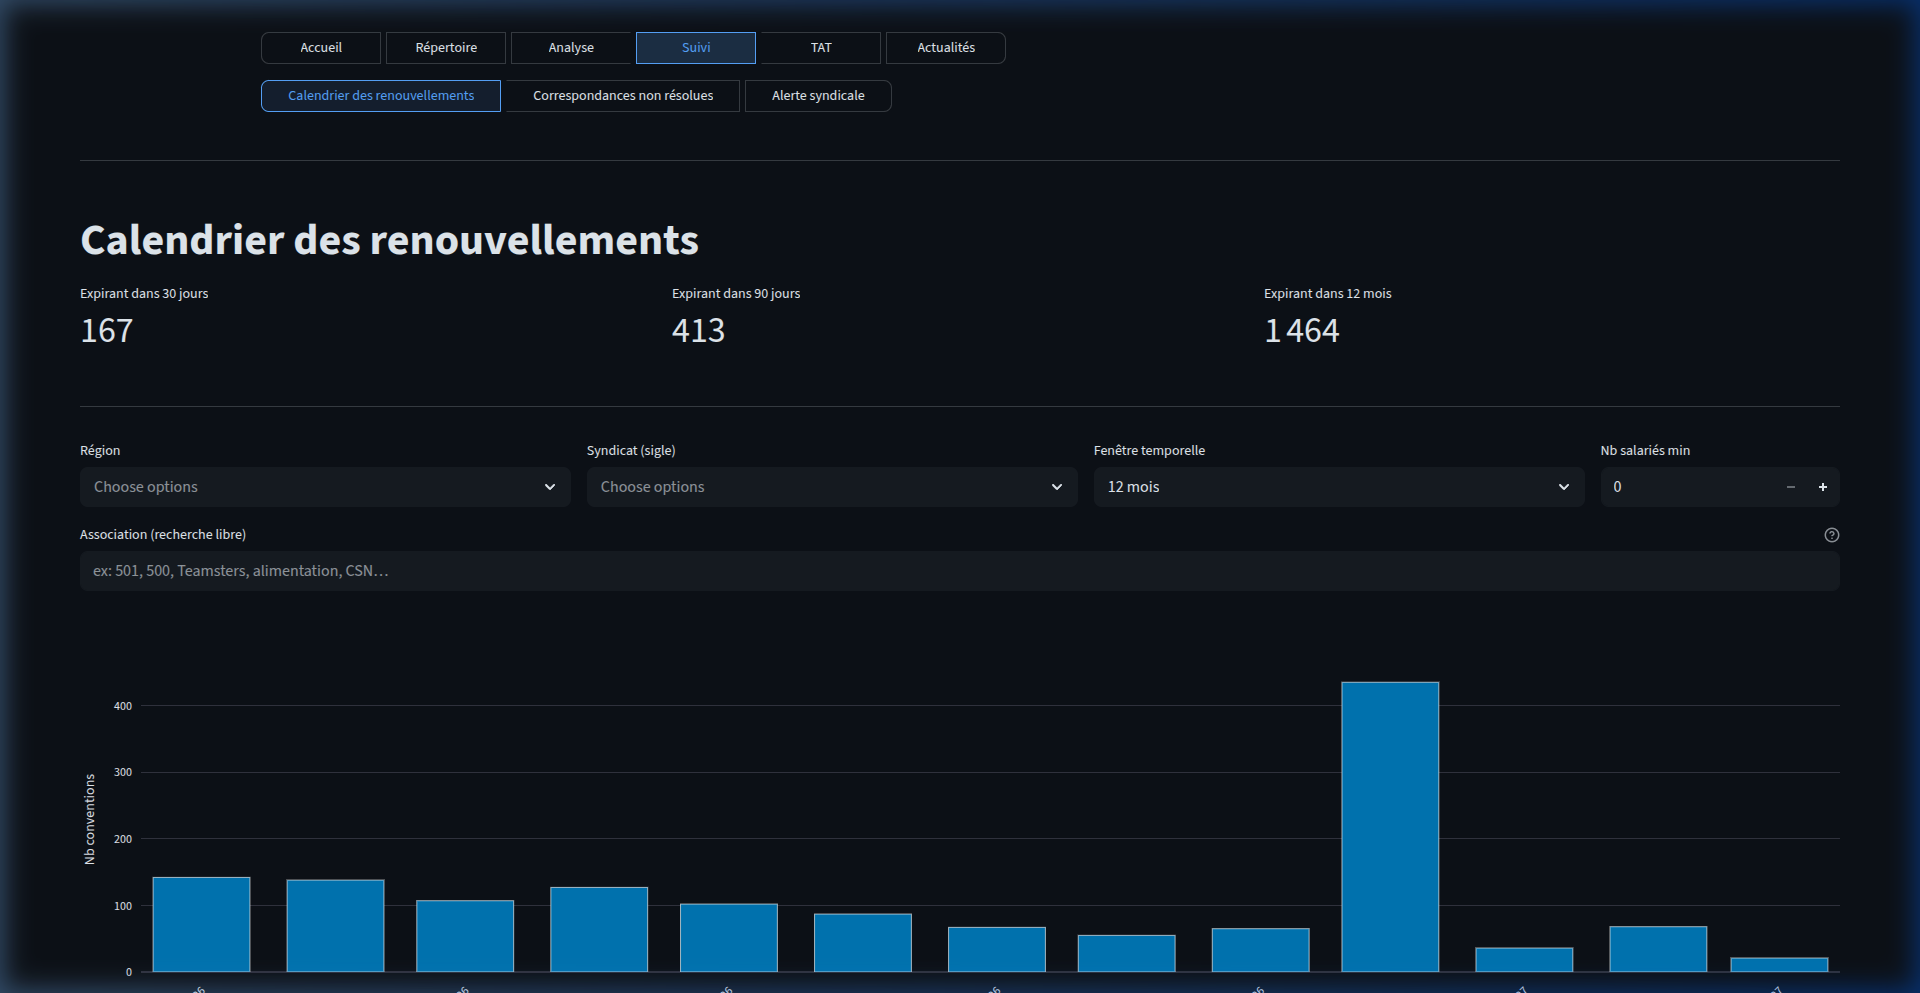Open the Alerte syndicale sub-tab
The width and height of the screenshot is (1920, 993).
818,96
